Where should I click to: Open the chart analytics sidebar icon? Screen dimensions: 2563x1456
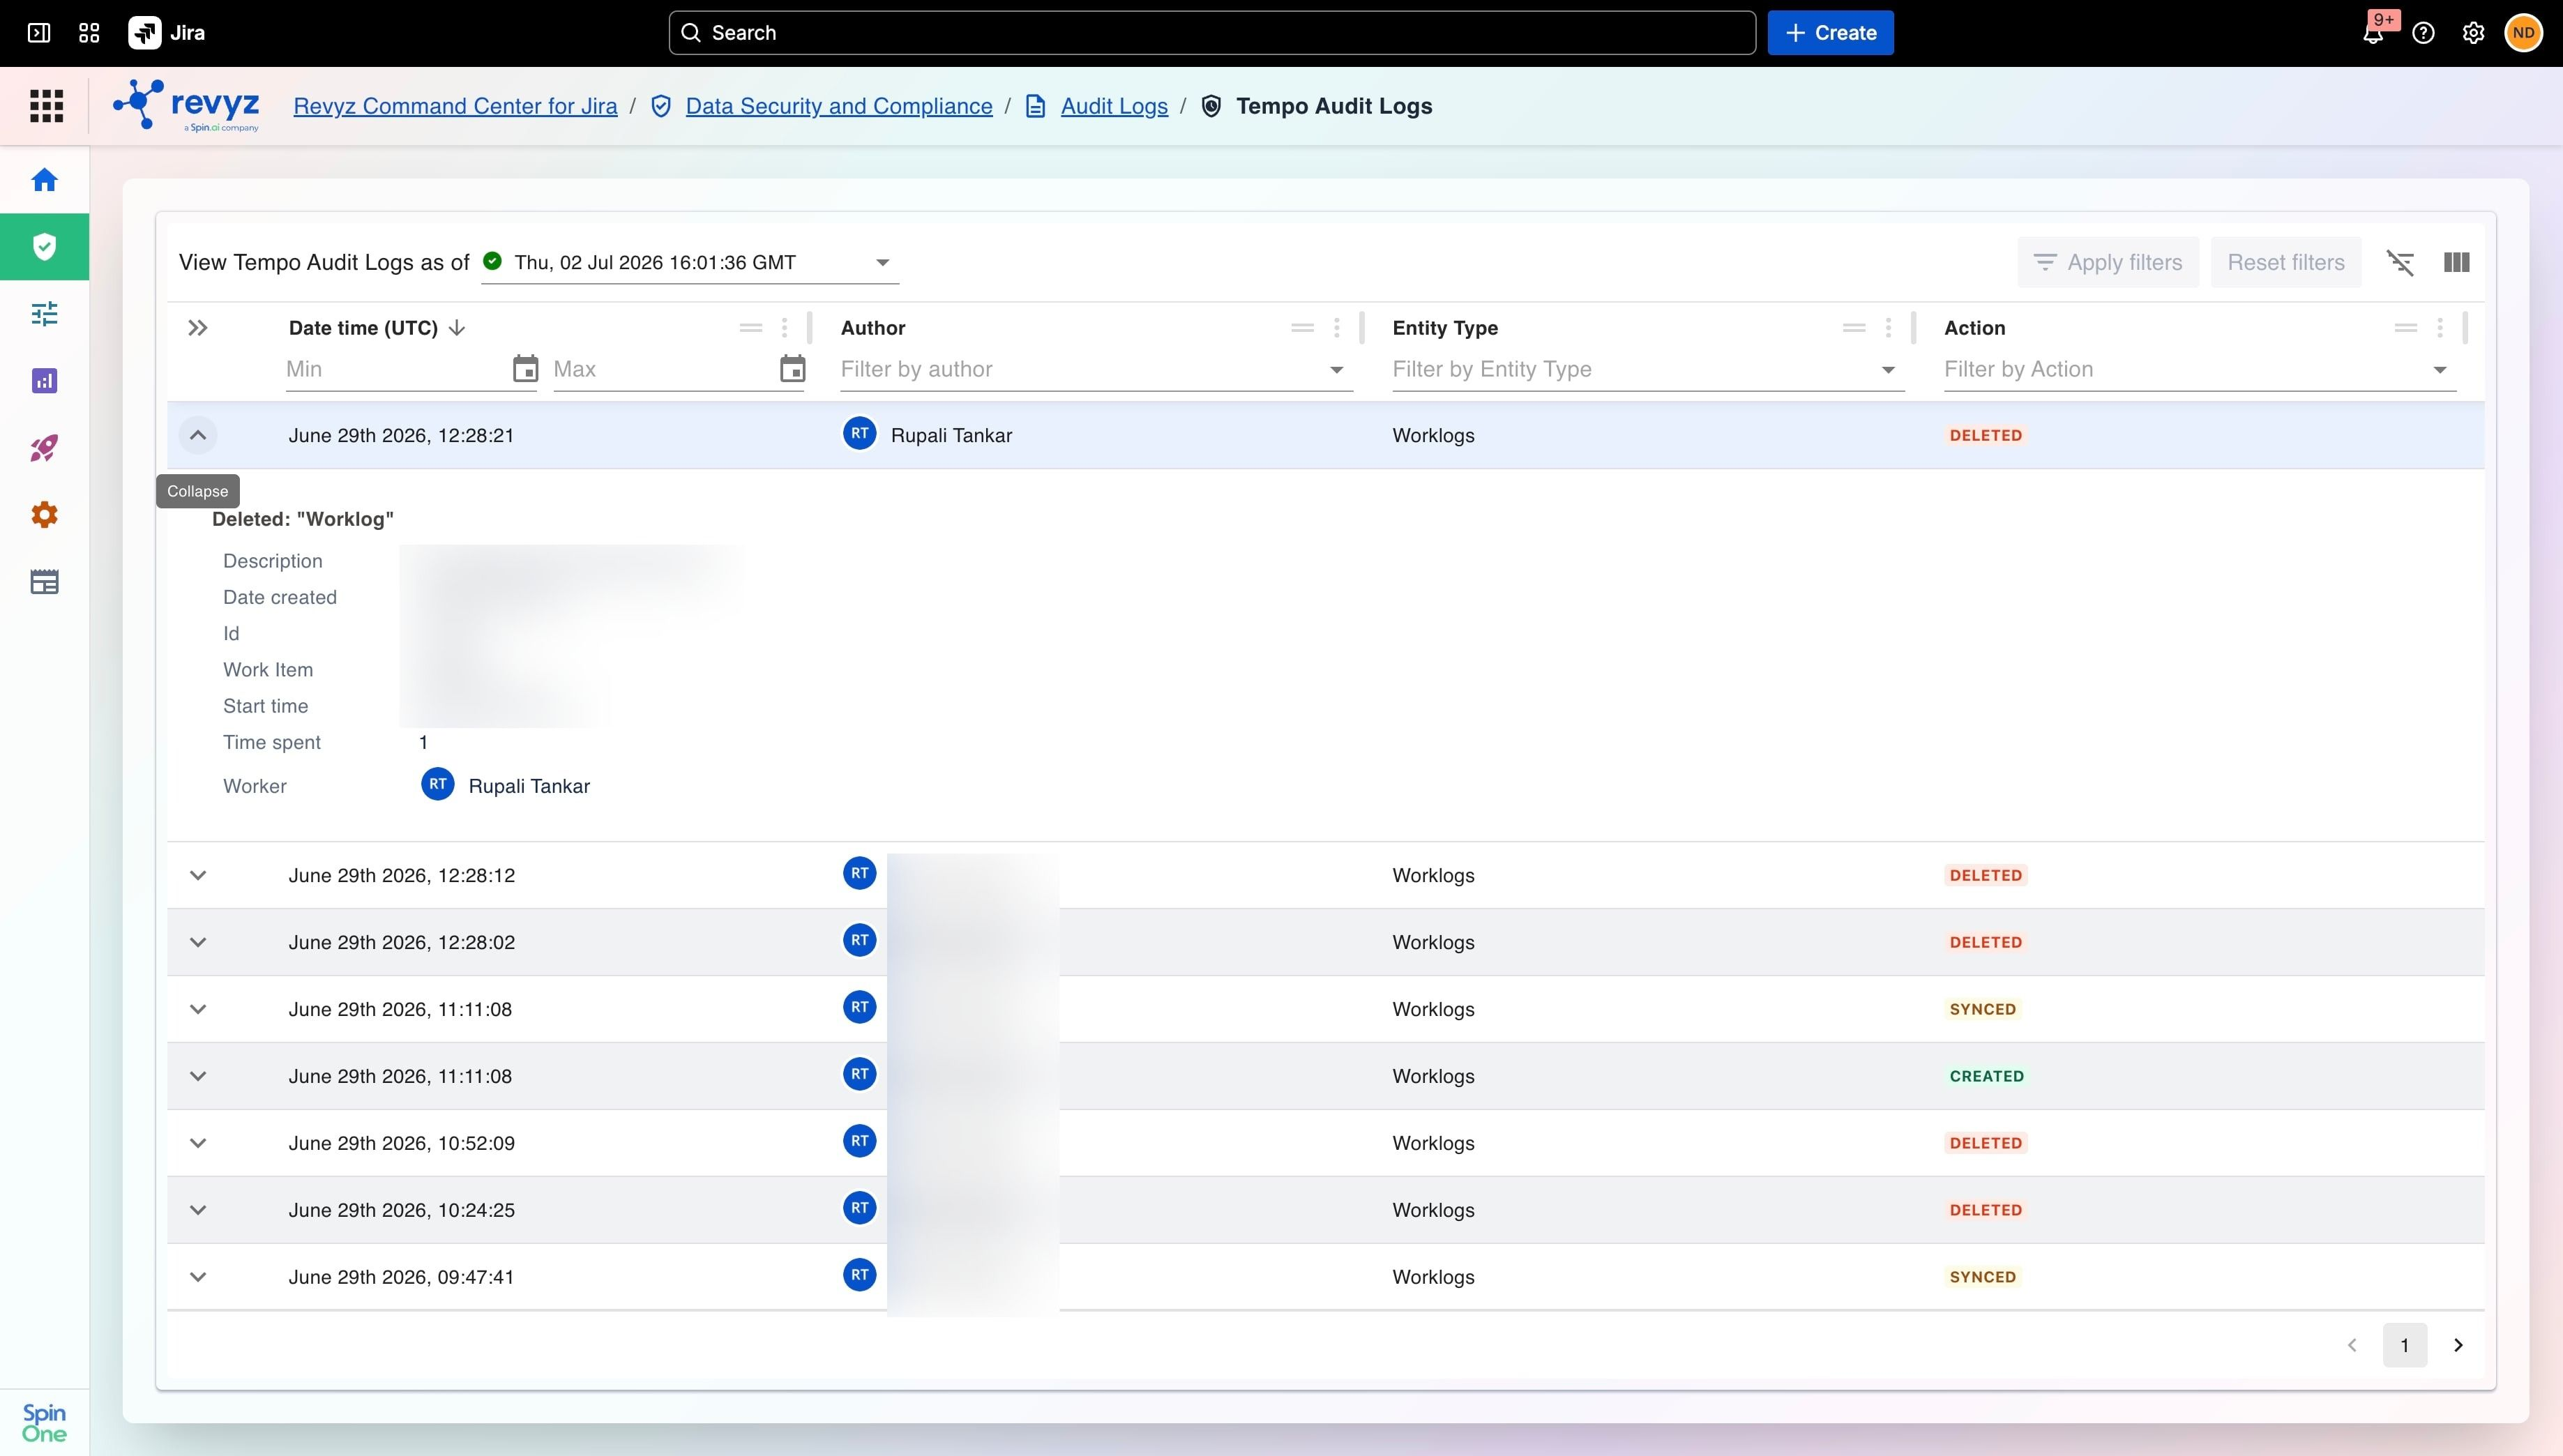tap(44, 381)
